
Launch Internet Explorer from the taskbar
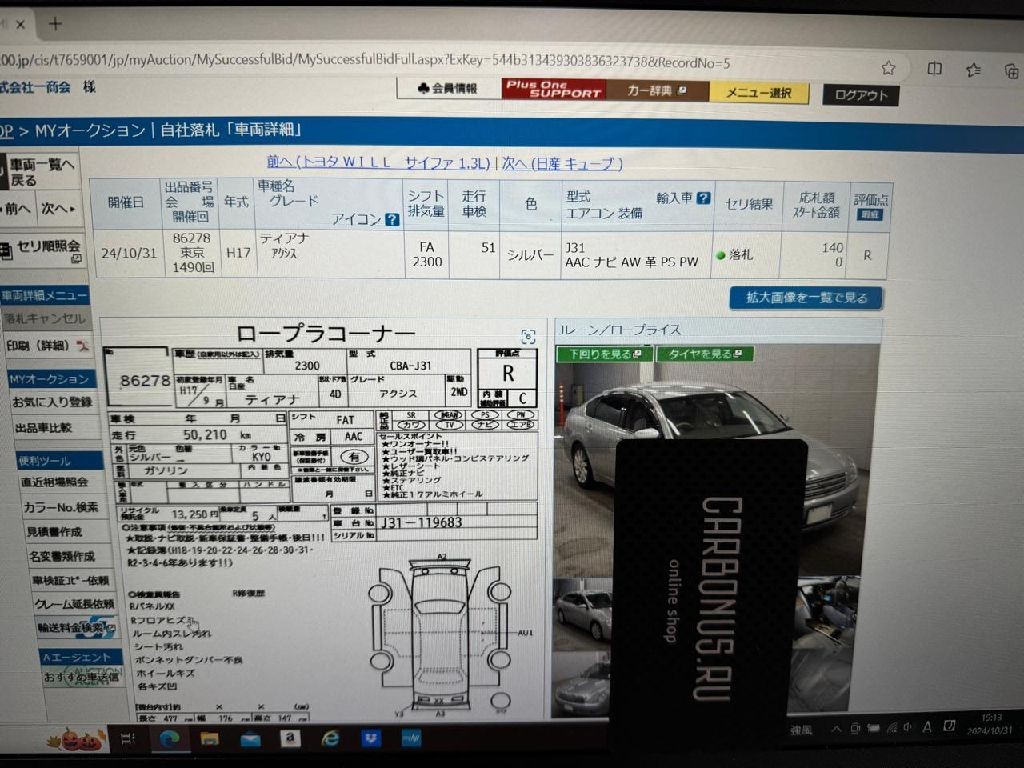[x=330, y=739]
